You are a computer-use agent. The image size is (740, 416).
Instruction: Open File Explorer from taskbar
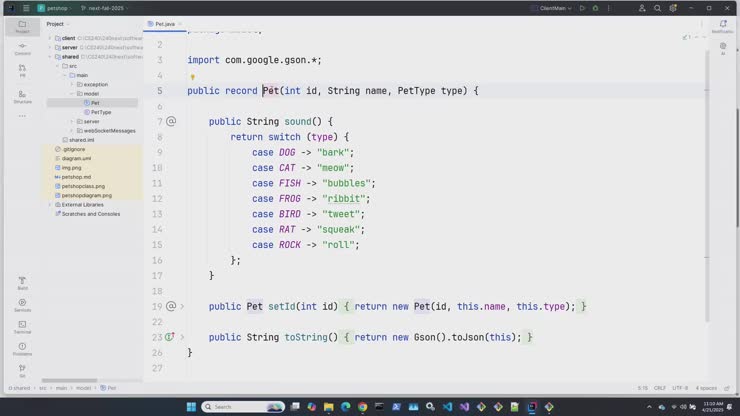[x=328, y=407]
